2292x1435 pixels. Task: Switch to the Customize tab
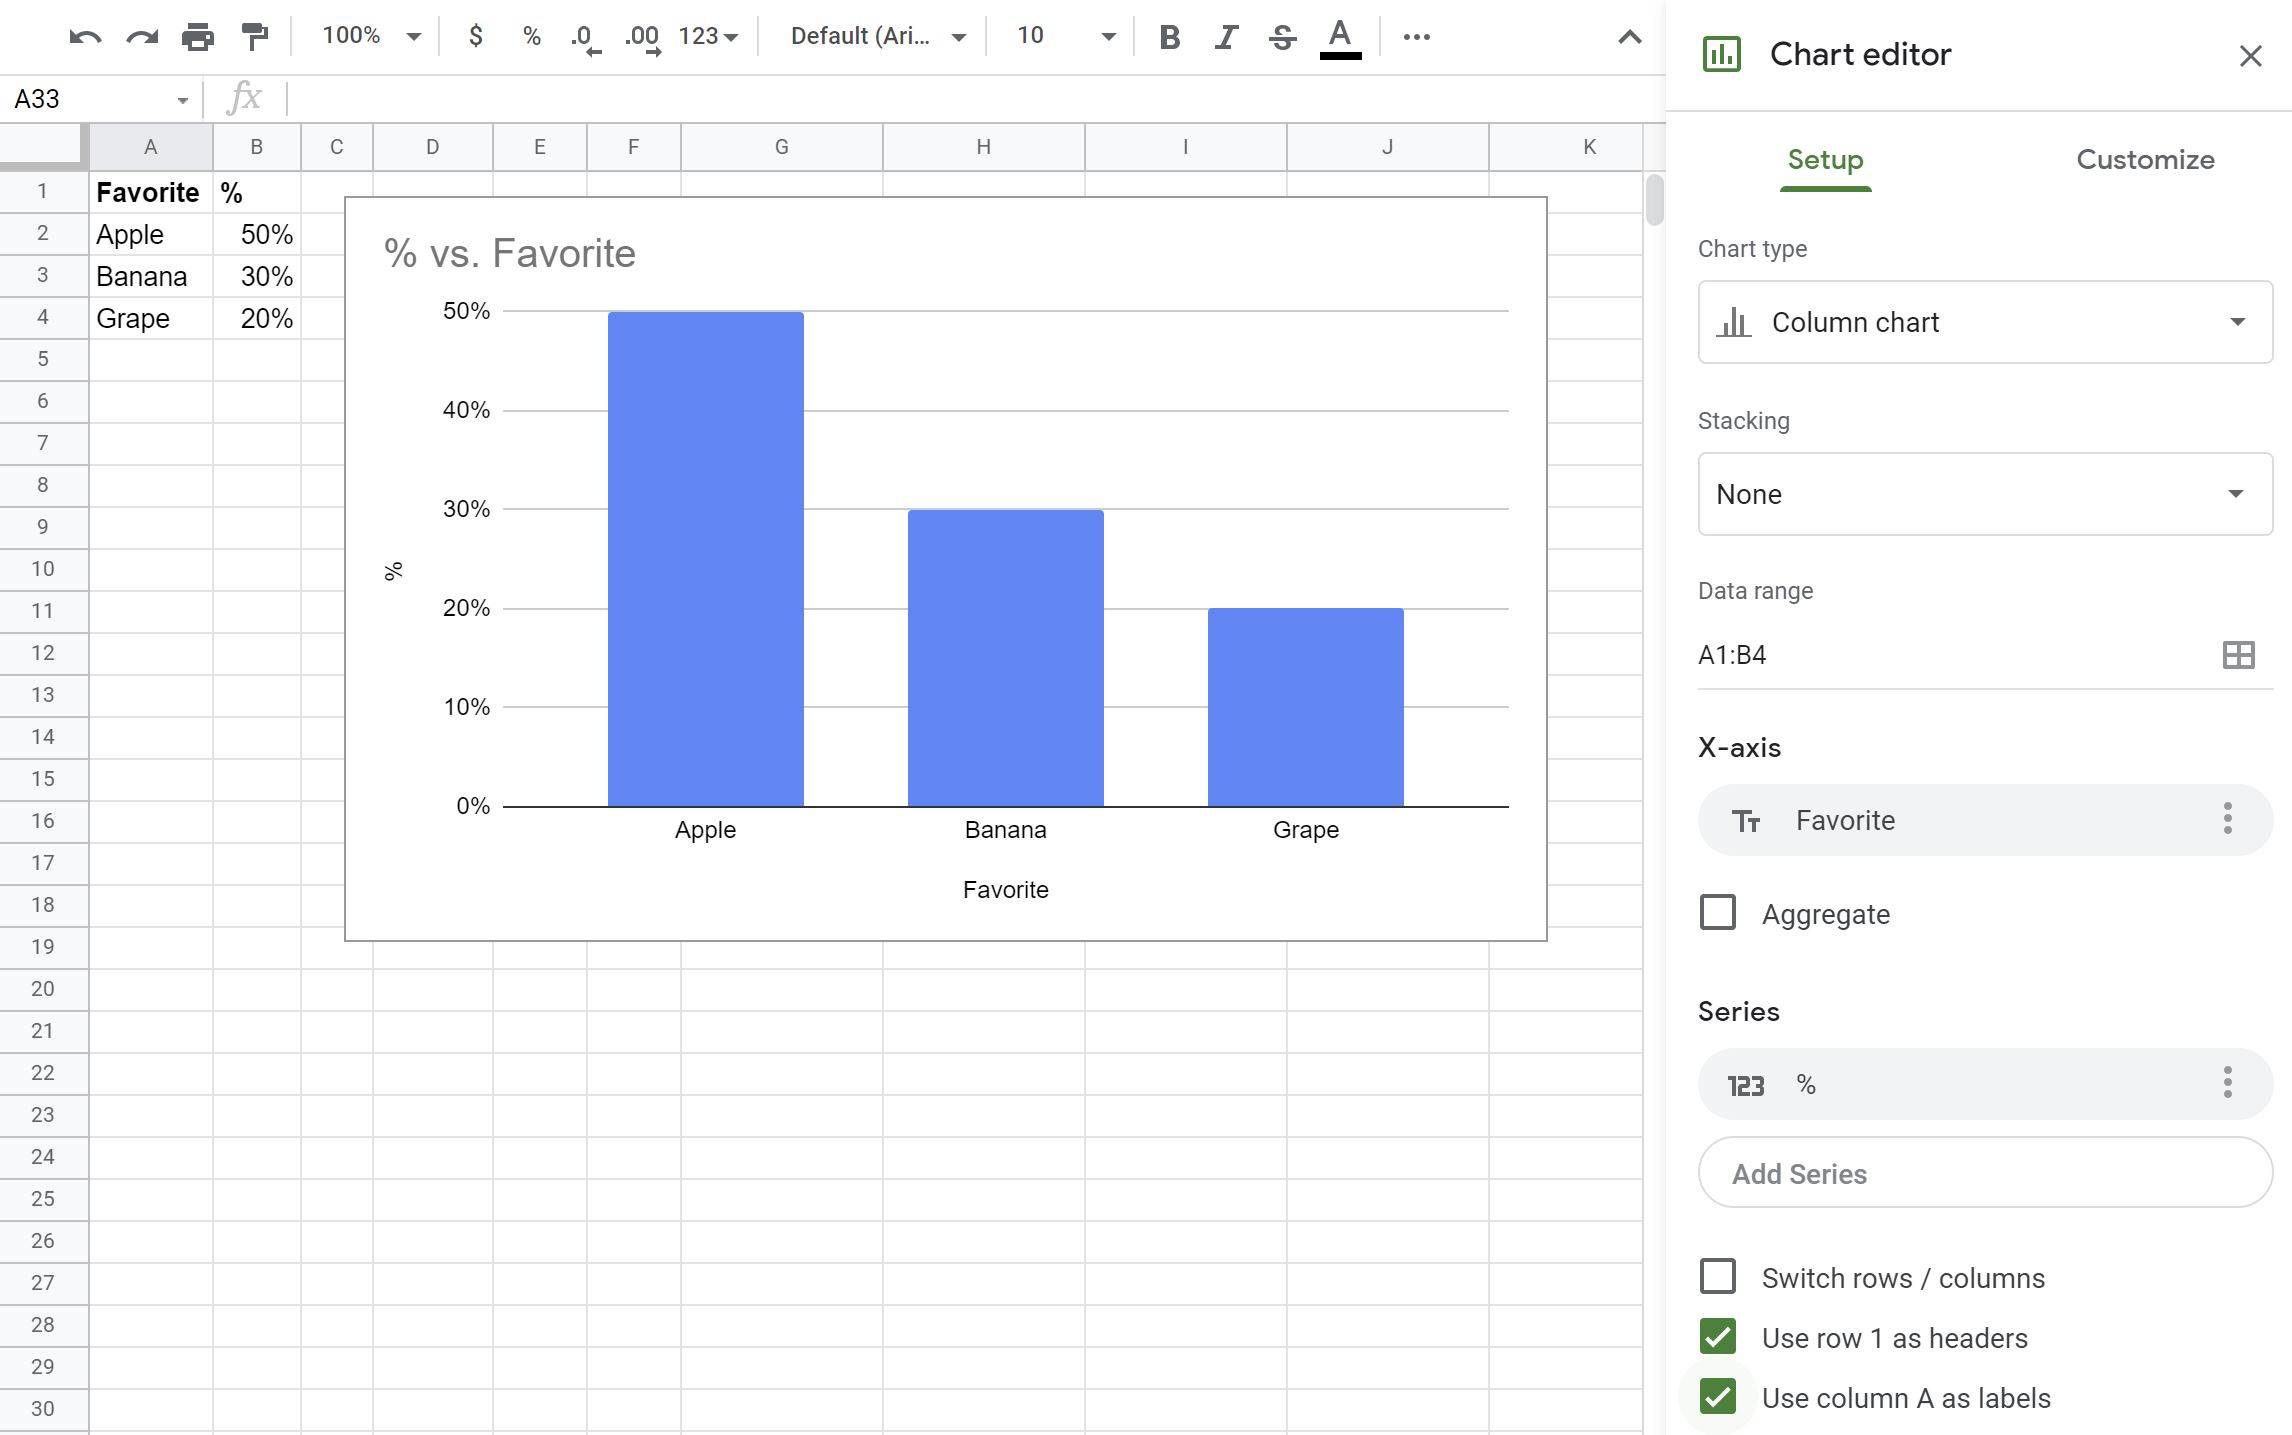2145,160
